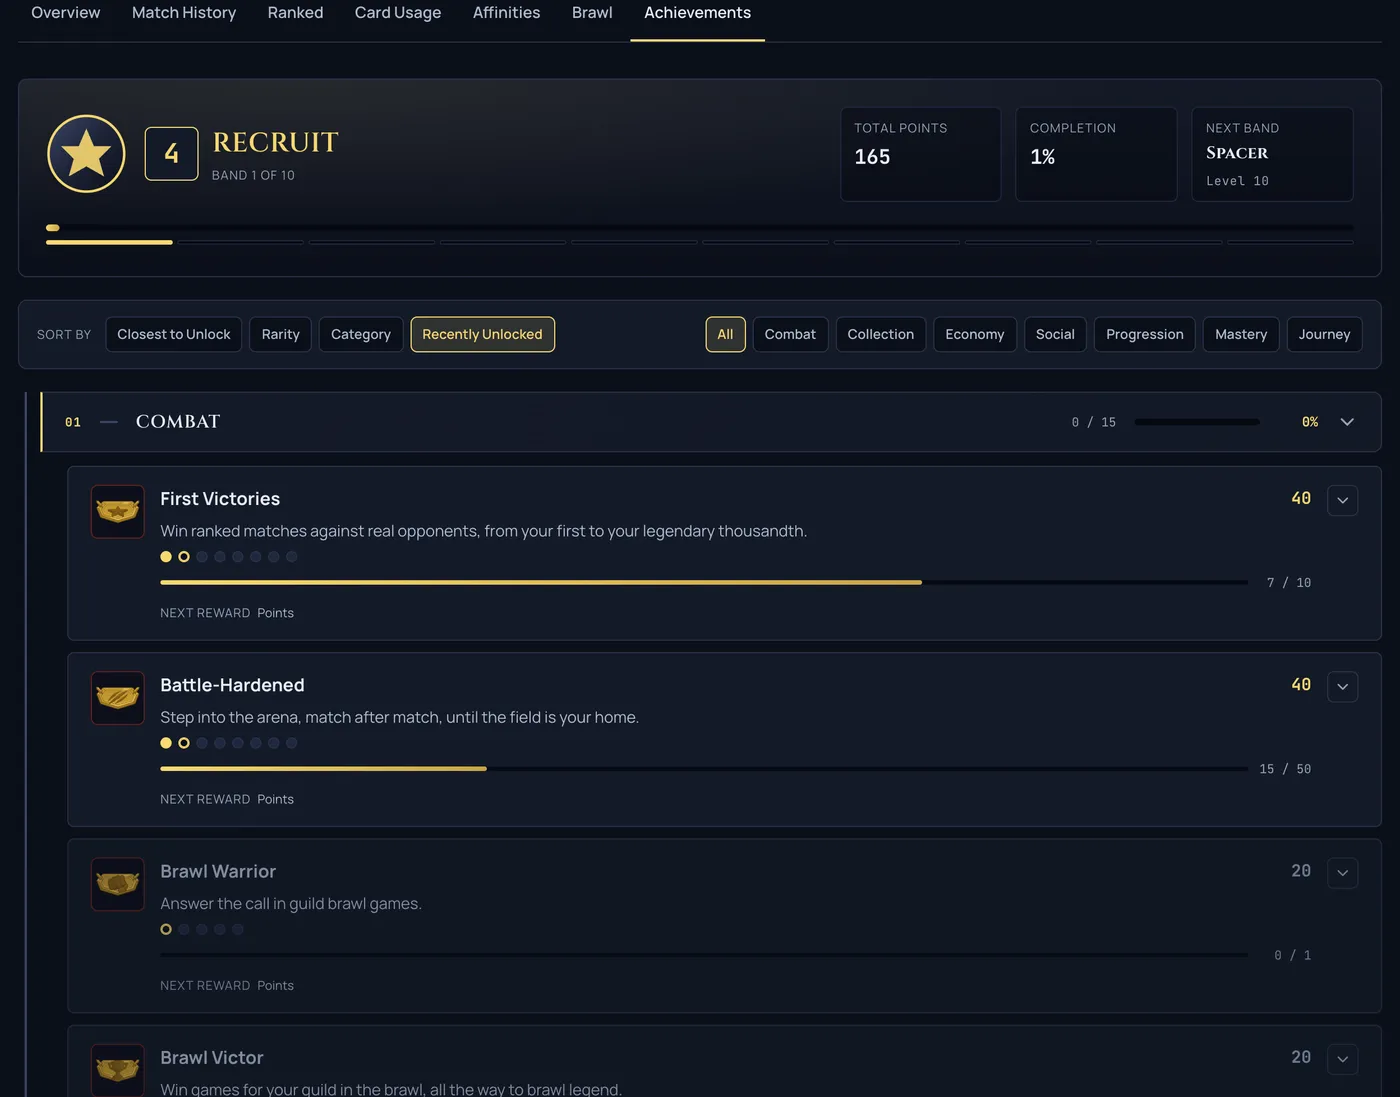Click the band progress segment bar

pyautogui.click(x=699, y=242)
